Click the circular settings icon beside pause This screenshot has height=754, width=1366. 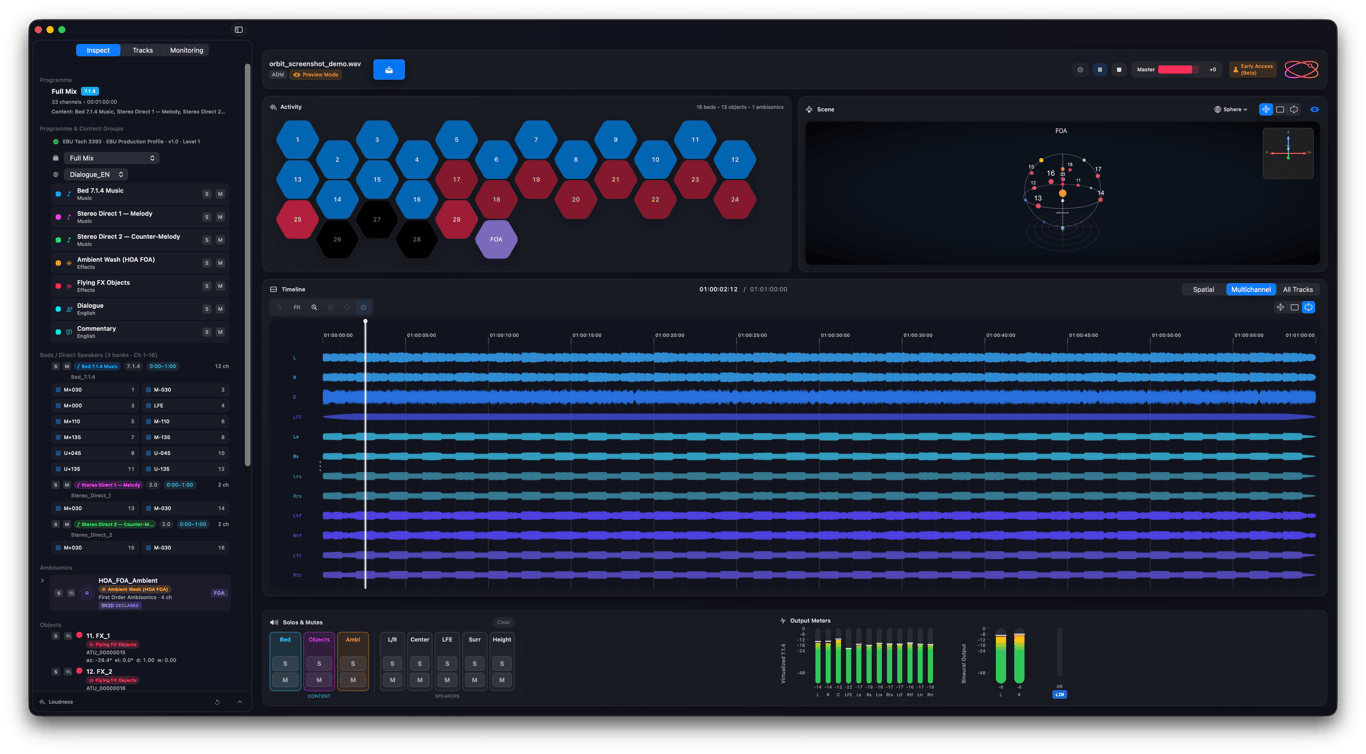[1080, 70]
